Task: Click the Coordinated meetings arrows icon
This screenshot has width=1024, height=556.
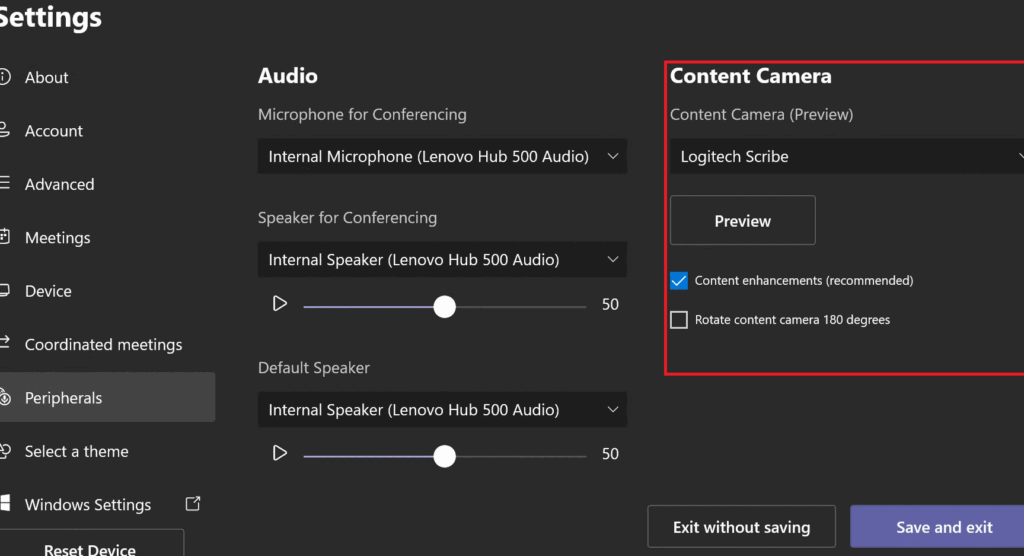Action: (x=5, y=342)
